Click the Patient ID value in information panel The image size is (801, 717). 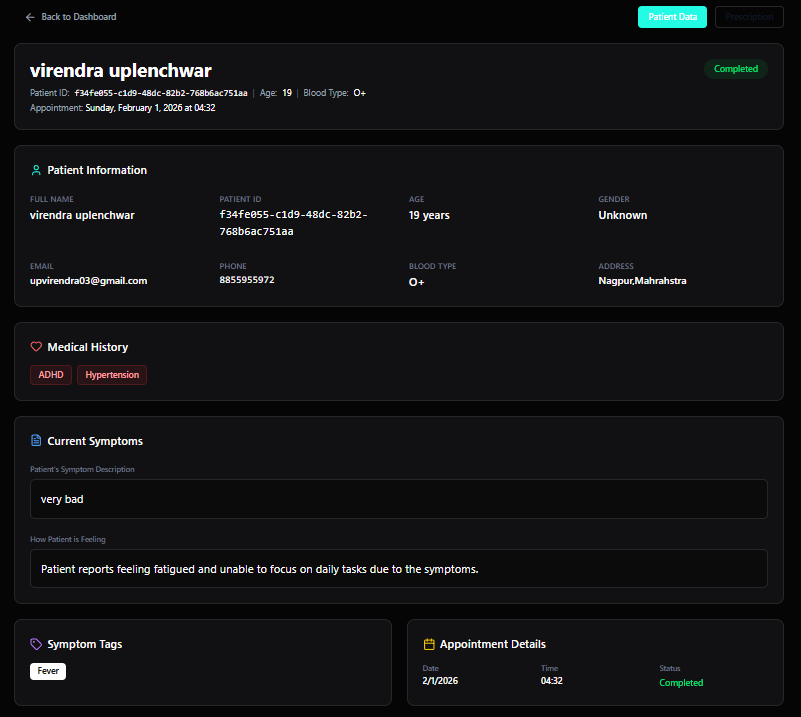pos(293,223)
